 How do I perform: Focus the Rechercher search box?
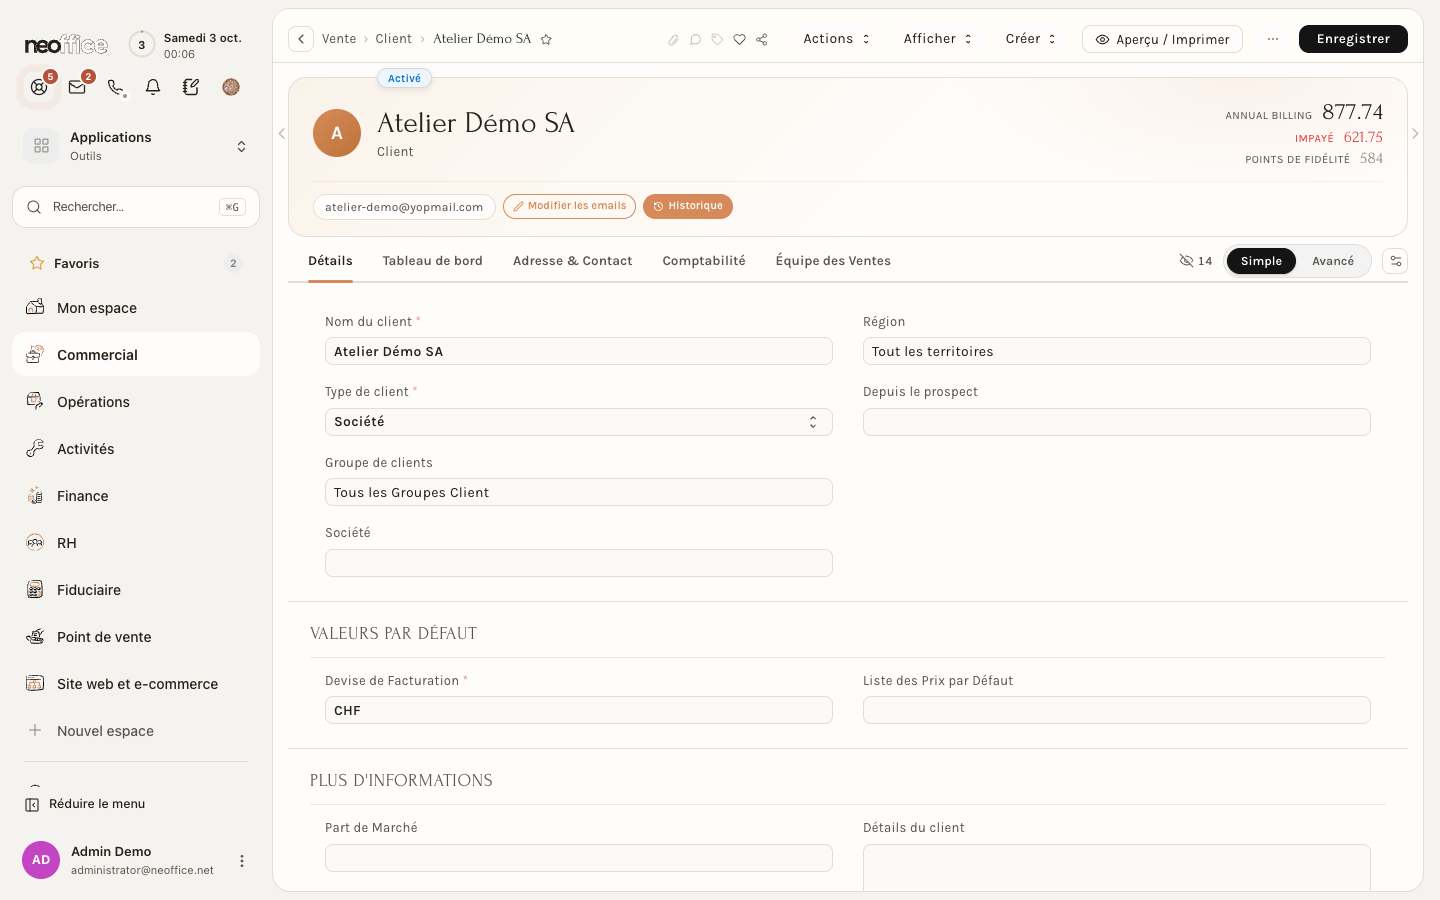point(136,207)
